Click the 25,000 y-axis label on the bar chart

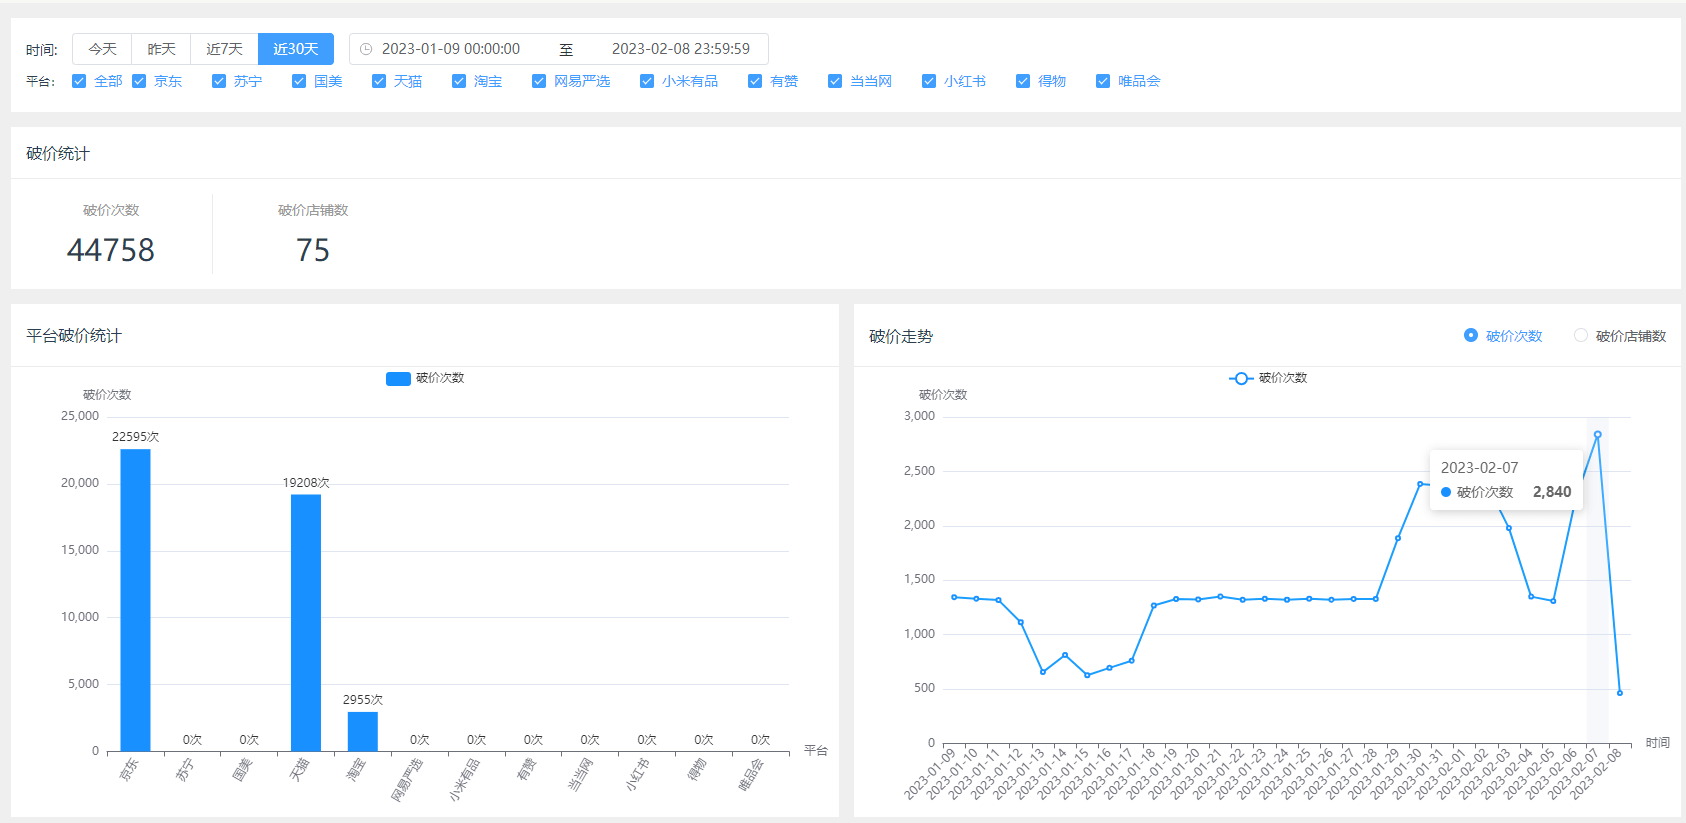tap(80, 416)
